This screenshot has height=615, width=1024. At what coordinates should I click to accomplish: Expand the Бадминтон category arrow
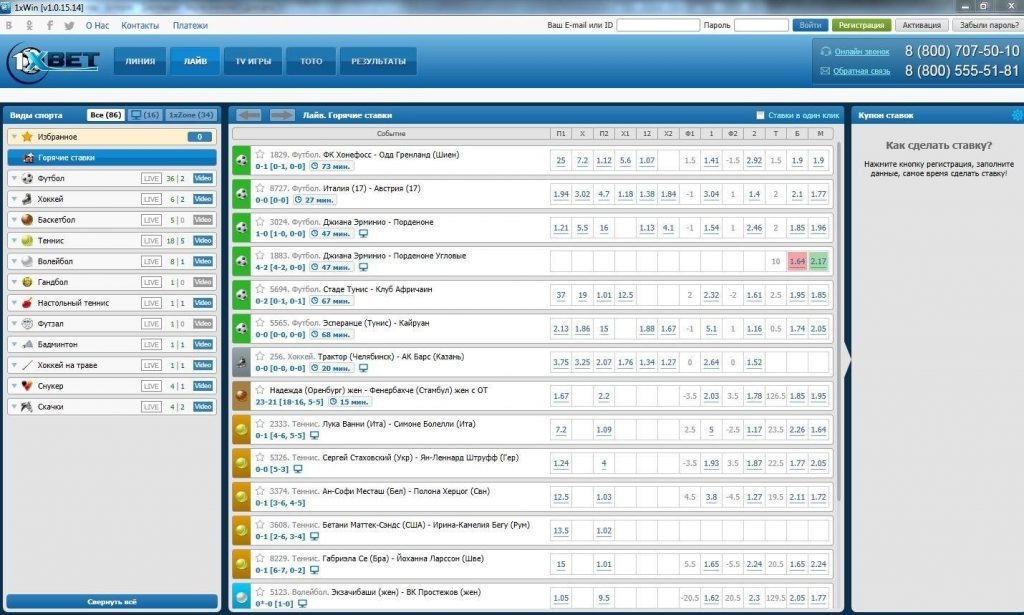pos(14,345)
